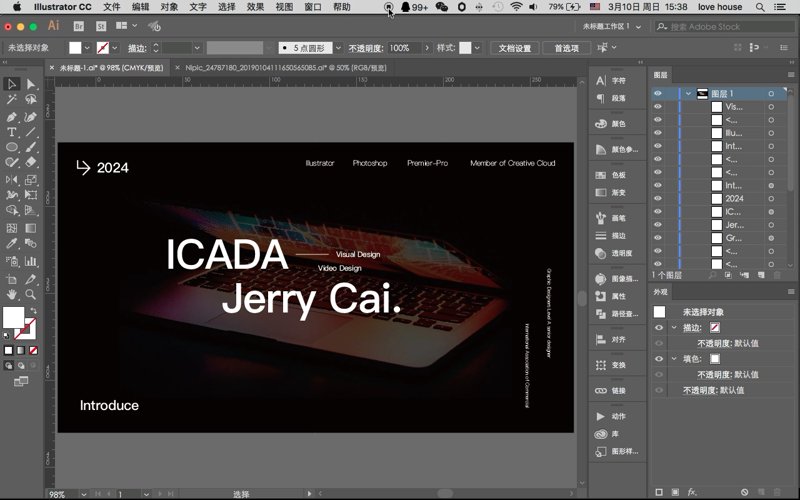The width and height of the screenshot is (800, 500).
Task: Click the 不透明度 label in control bar
Action: [365, 48]
